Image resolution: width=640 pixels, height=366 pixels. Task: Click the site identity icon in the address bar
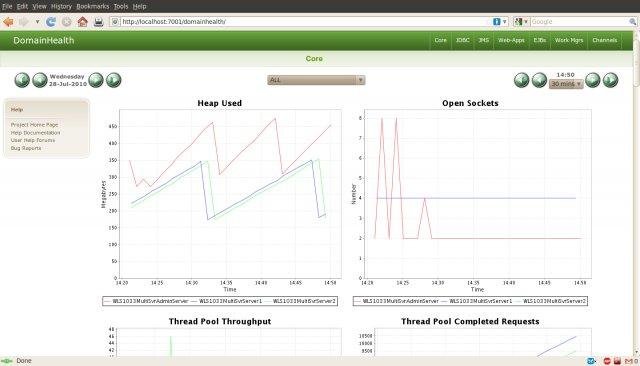pos(115,22)
